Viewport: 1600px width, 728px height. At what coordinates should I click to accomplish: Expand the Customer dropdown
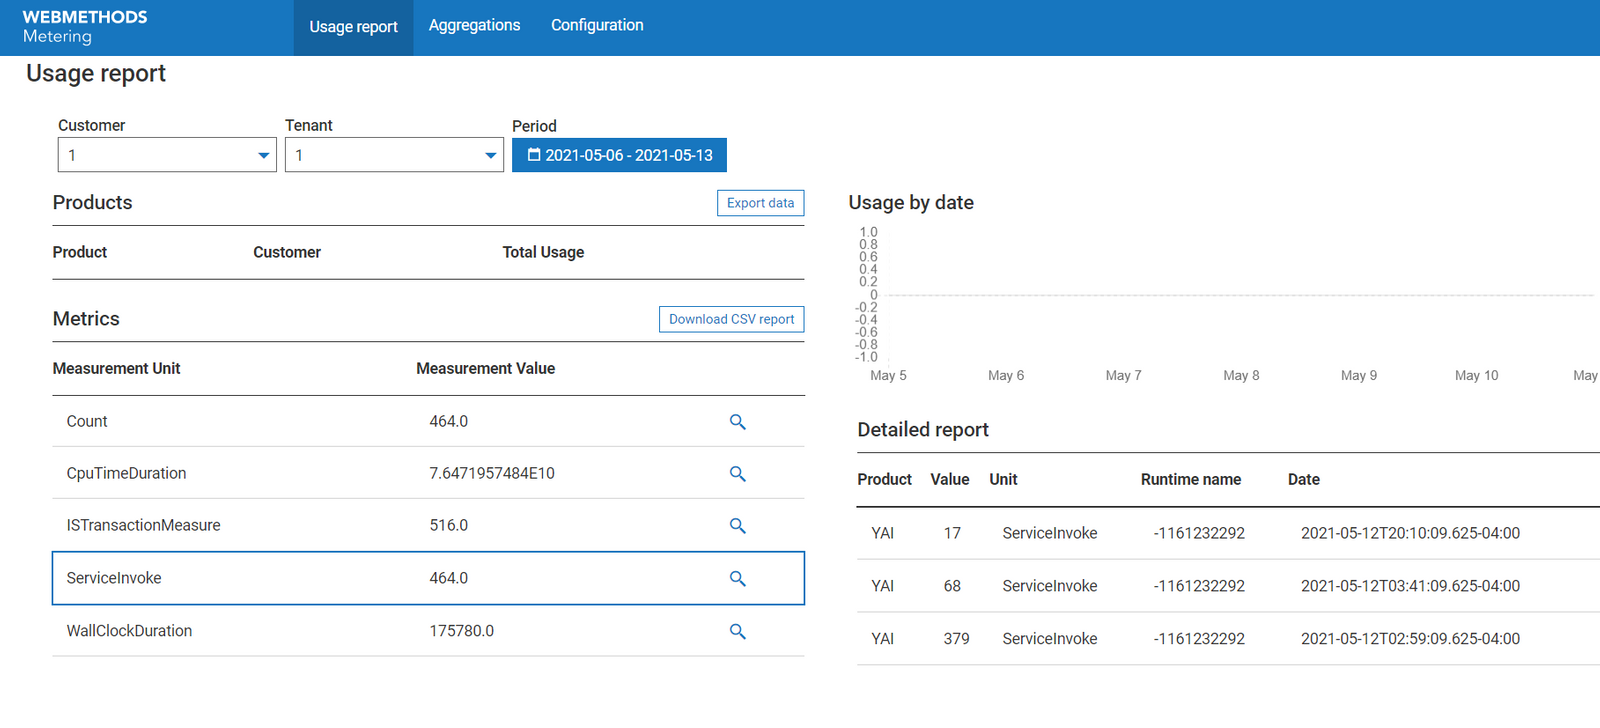(x=263, y=155)
